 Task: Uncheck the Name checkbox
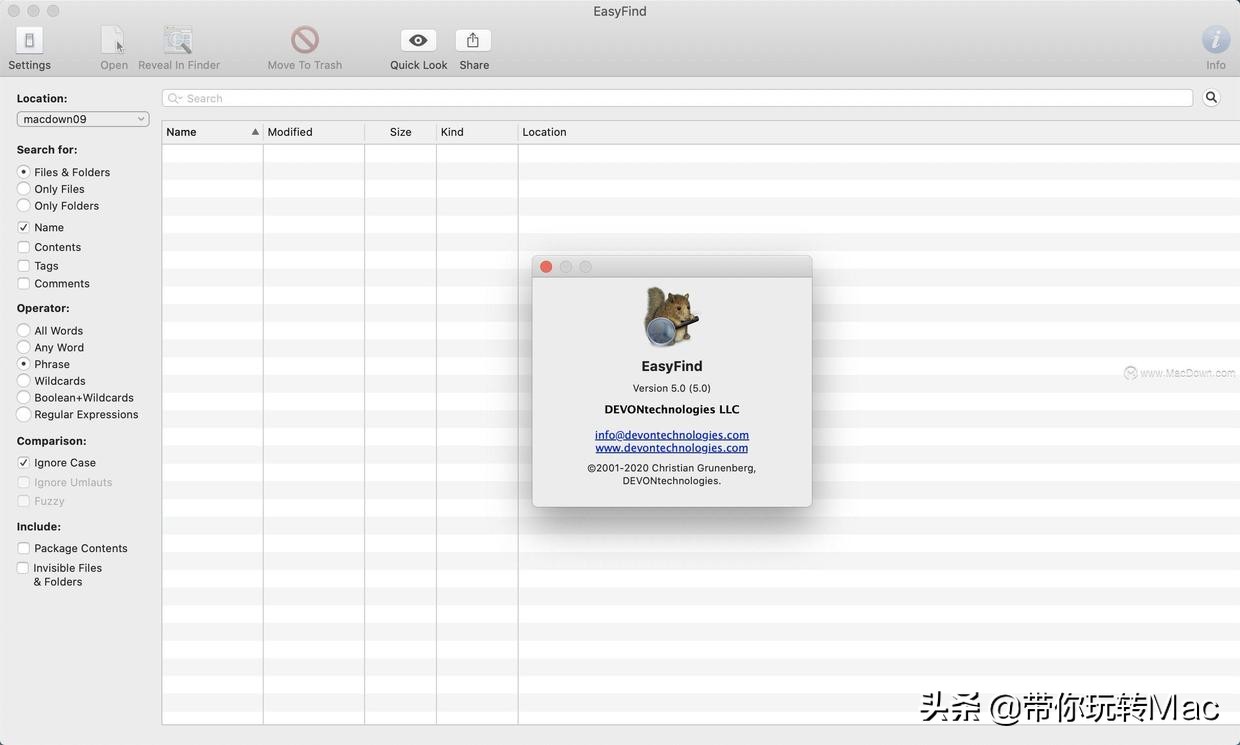point(24,227)
